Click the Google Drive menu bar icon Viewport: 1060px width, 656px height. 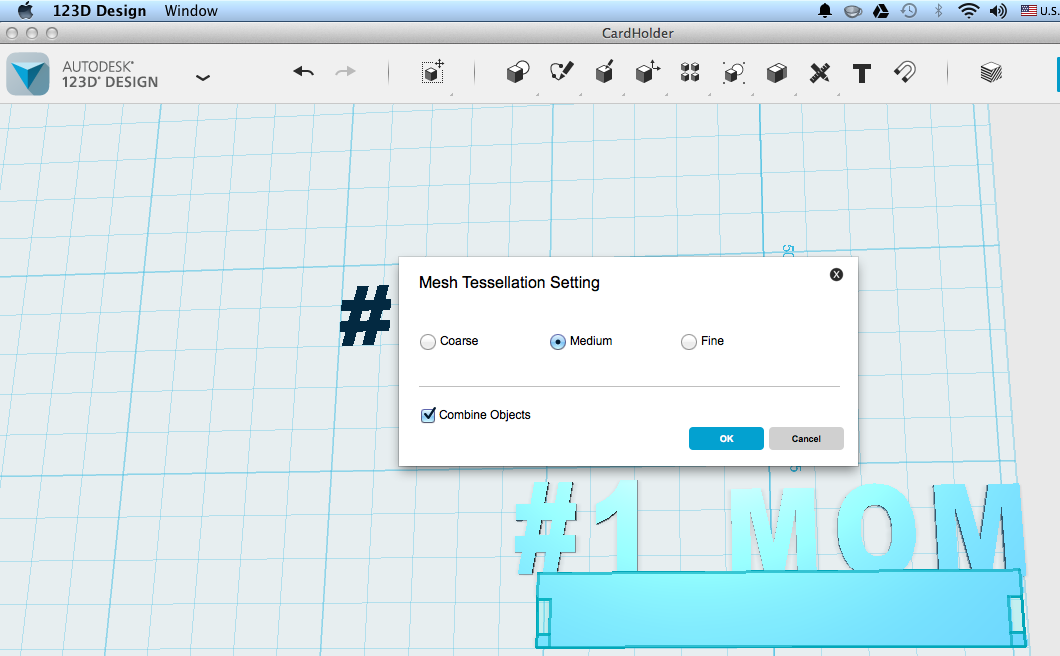(881, 11)
